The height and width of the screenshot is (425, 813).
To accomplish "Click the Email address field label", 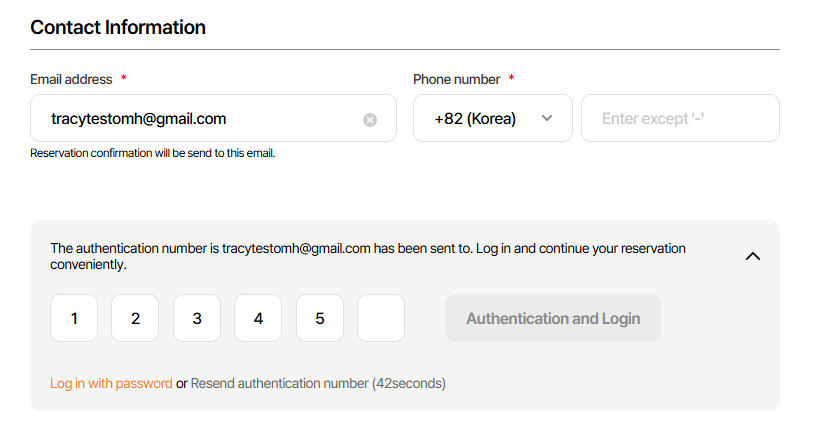I will pyautogui.click(x=72, y=79).
